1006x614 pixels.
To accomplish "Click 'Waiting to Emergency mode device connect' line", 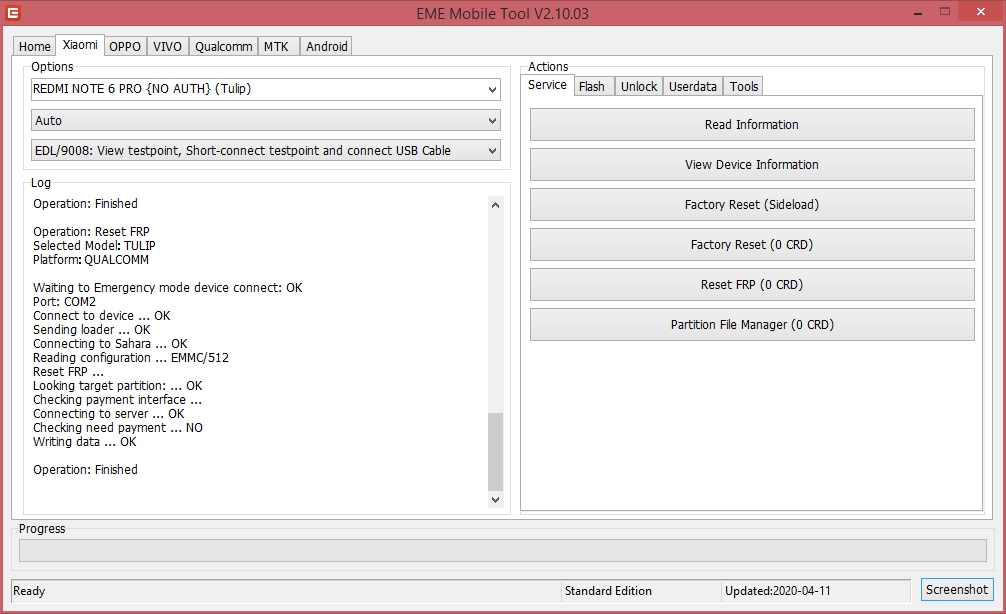I will coord(167,287).
